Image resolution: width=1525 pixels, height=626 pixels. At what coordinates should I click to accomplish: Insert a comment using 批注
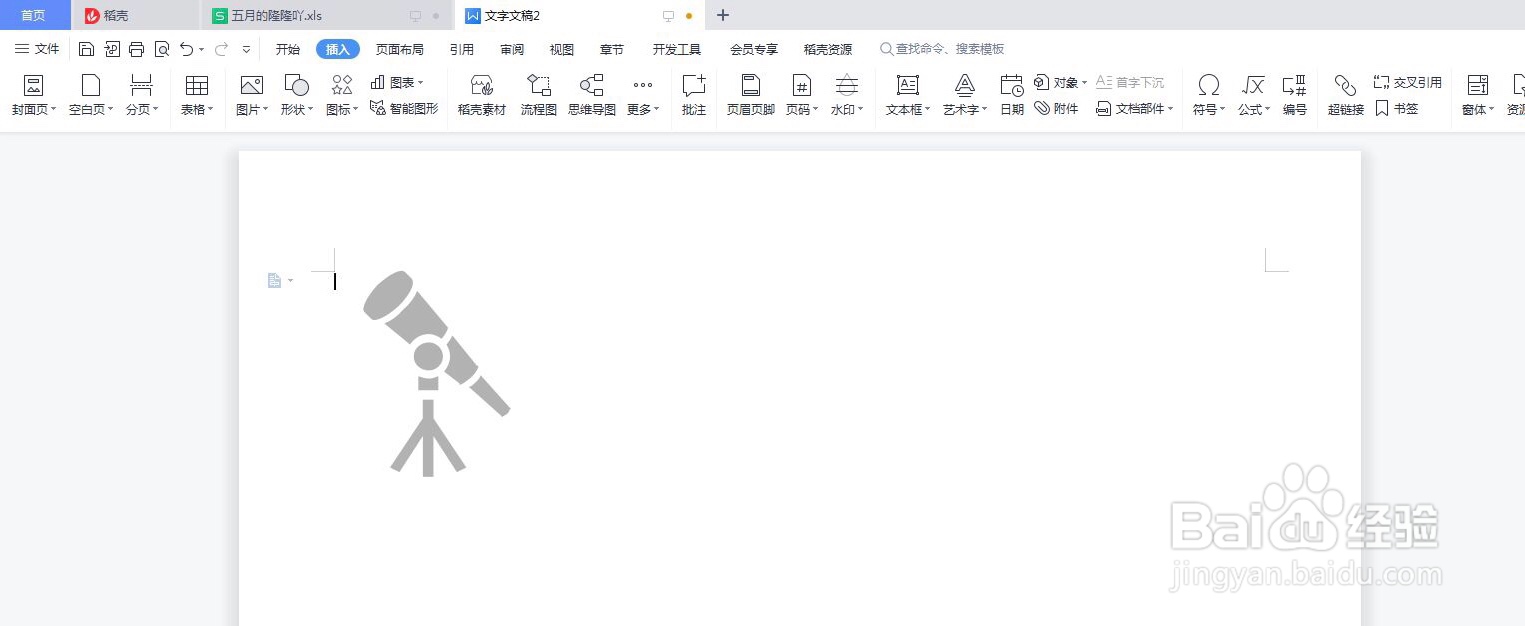click(693, 95)
